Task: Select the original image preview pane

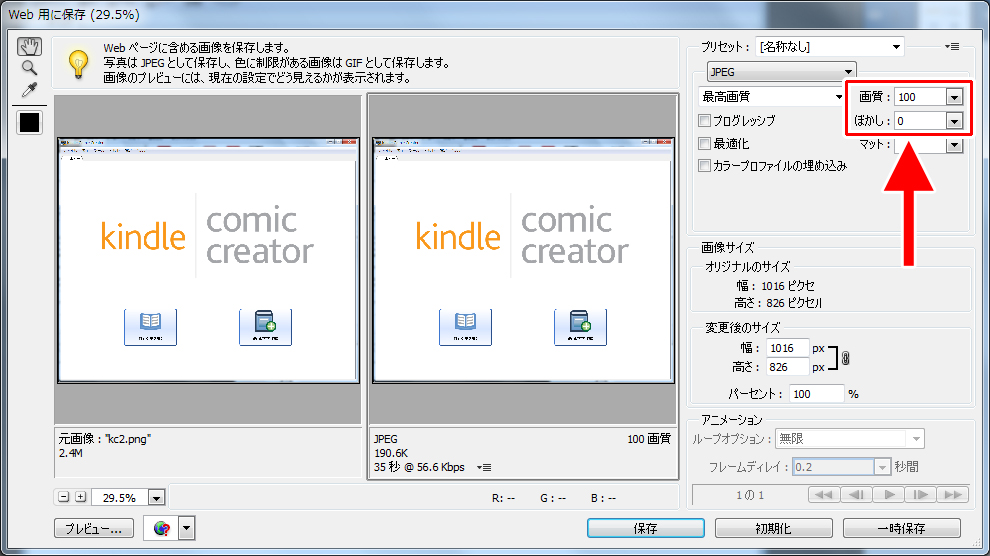Action: point(208,260)
